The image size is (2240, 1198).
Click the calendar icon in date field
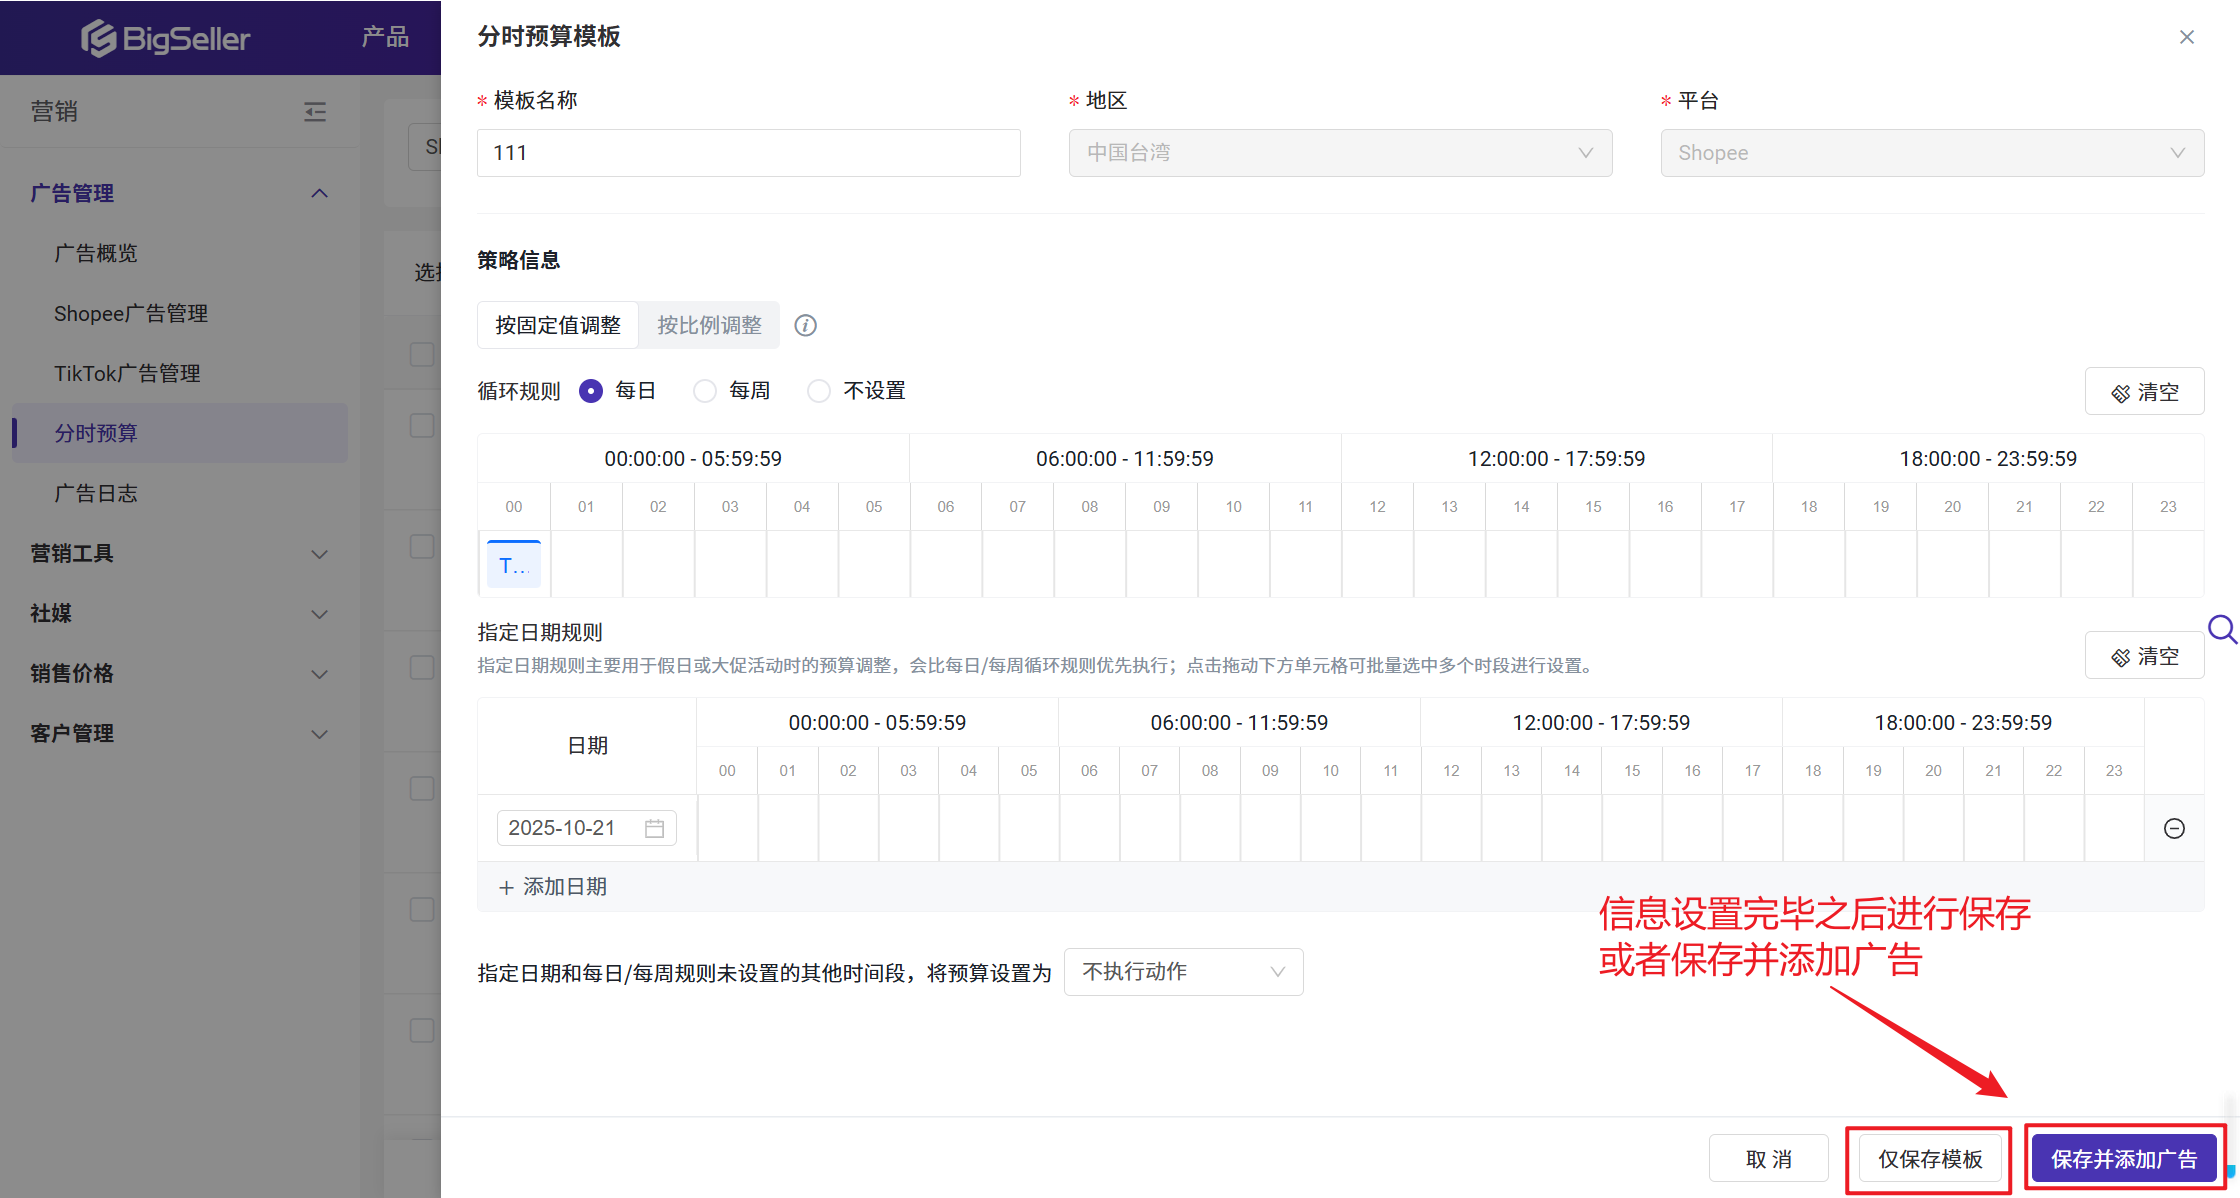654,828
